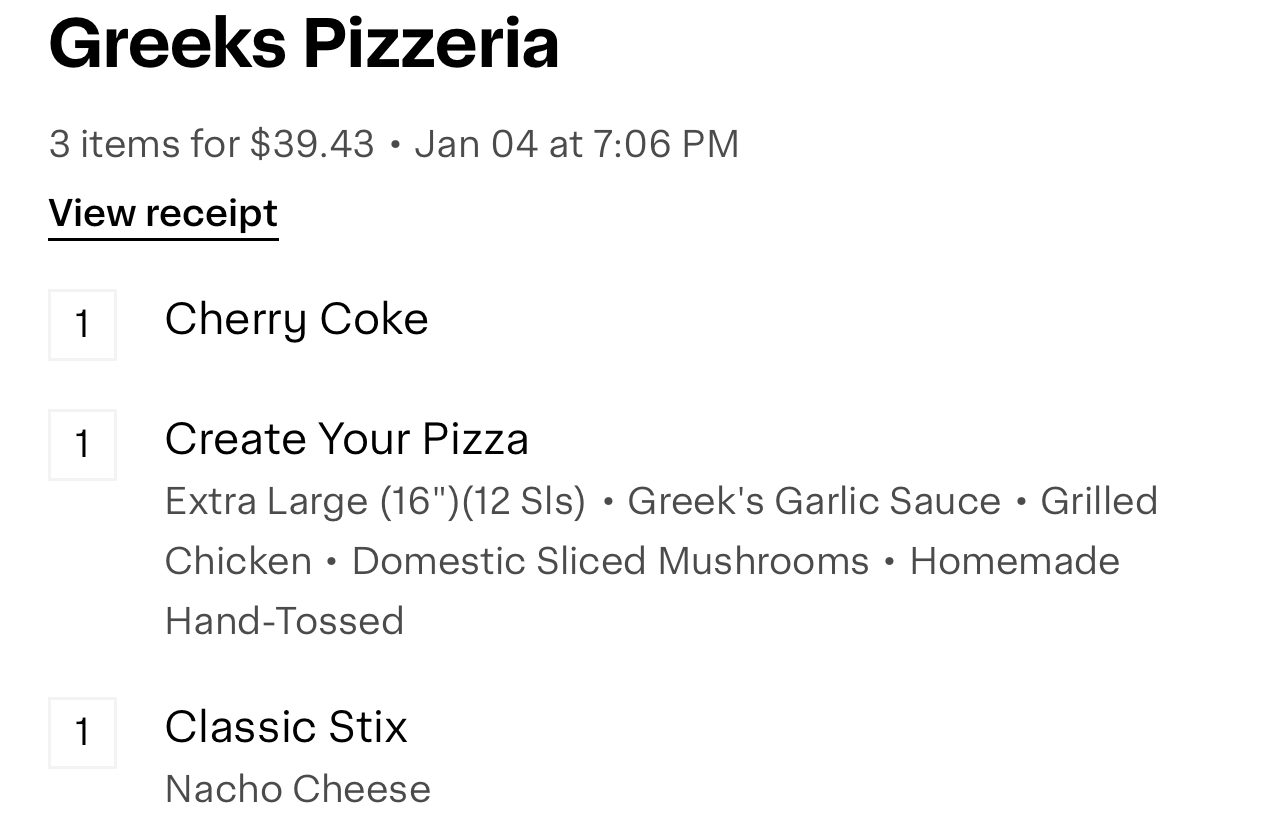Click the word Grilled in pizza details
The image size is (1284, 839).
coord(1098,501)
